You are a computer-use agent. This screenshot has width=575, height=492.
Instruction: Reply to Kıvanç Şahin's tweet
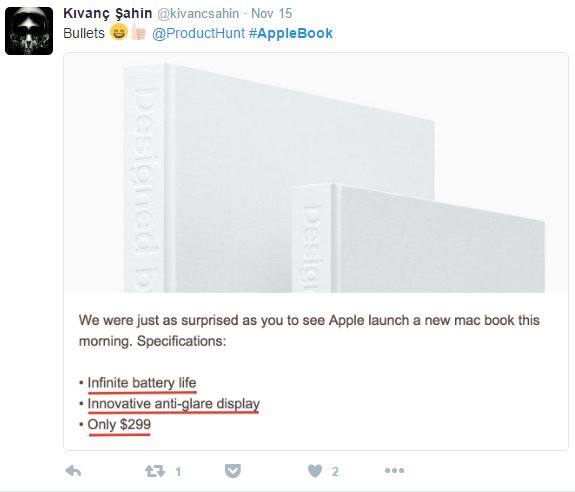click(x=73, y=471)
